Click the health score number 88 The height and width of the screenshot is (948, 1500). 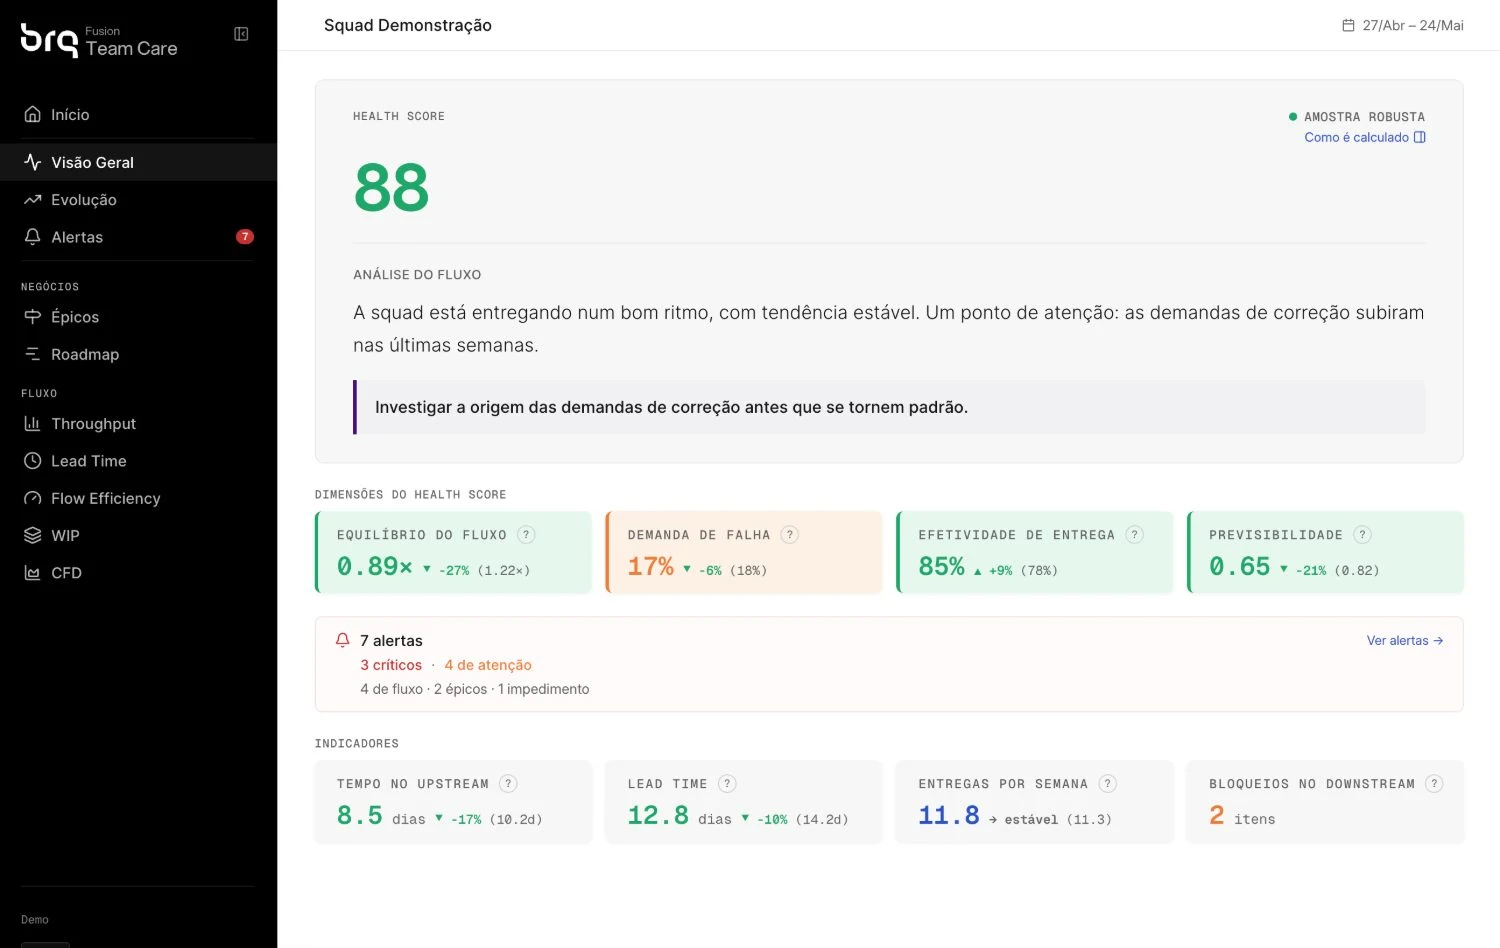click(391, 187)
